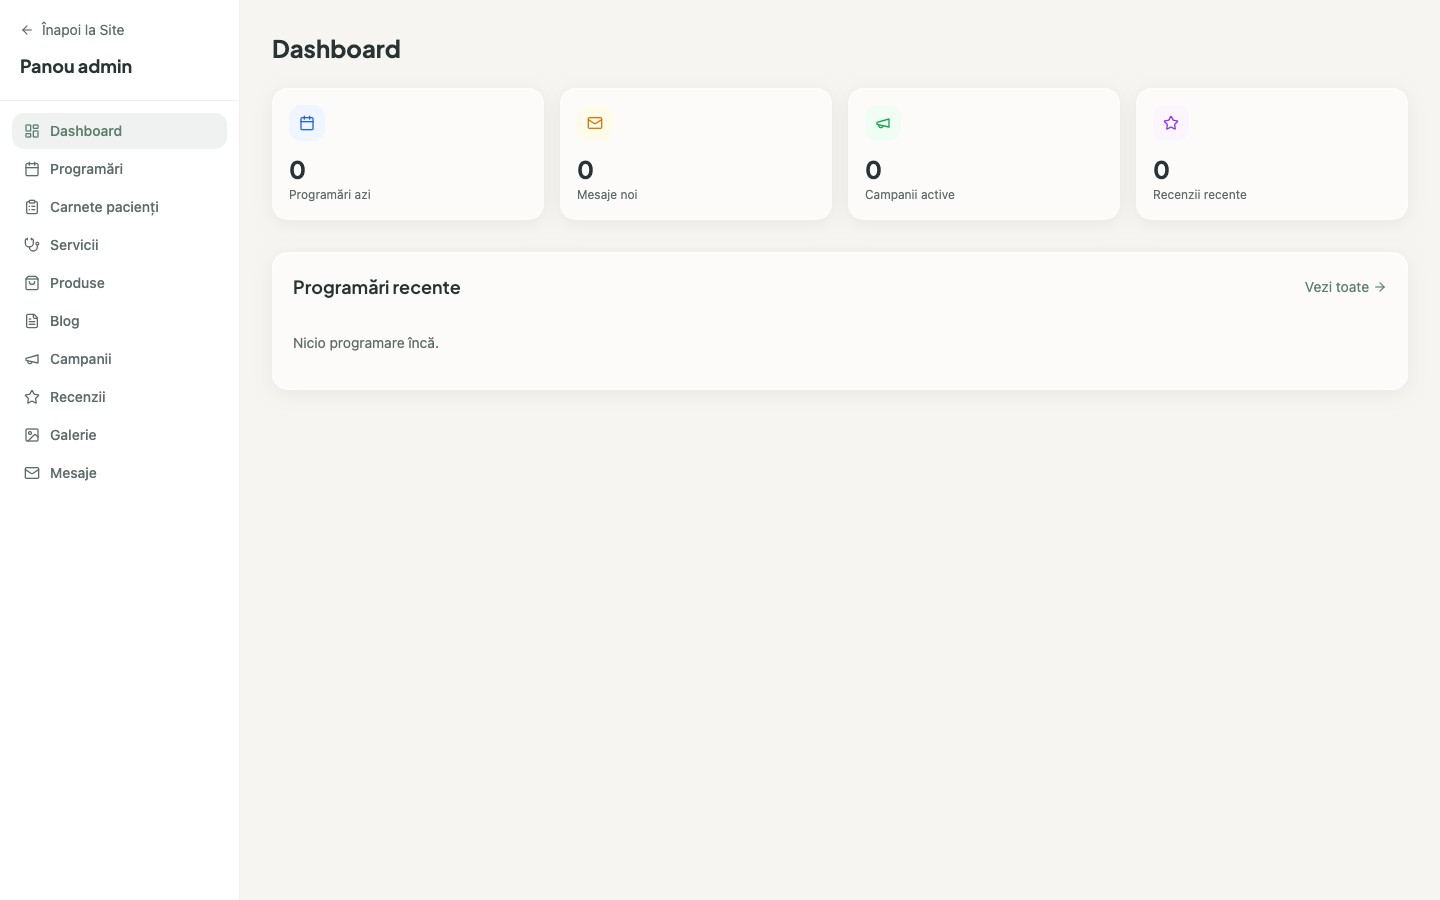Open Carnete pacienți sidebar item

(x=119, y=207)
